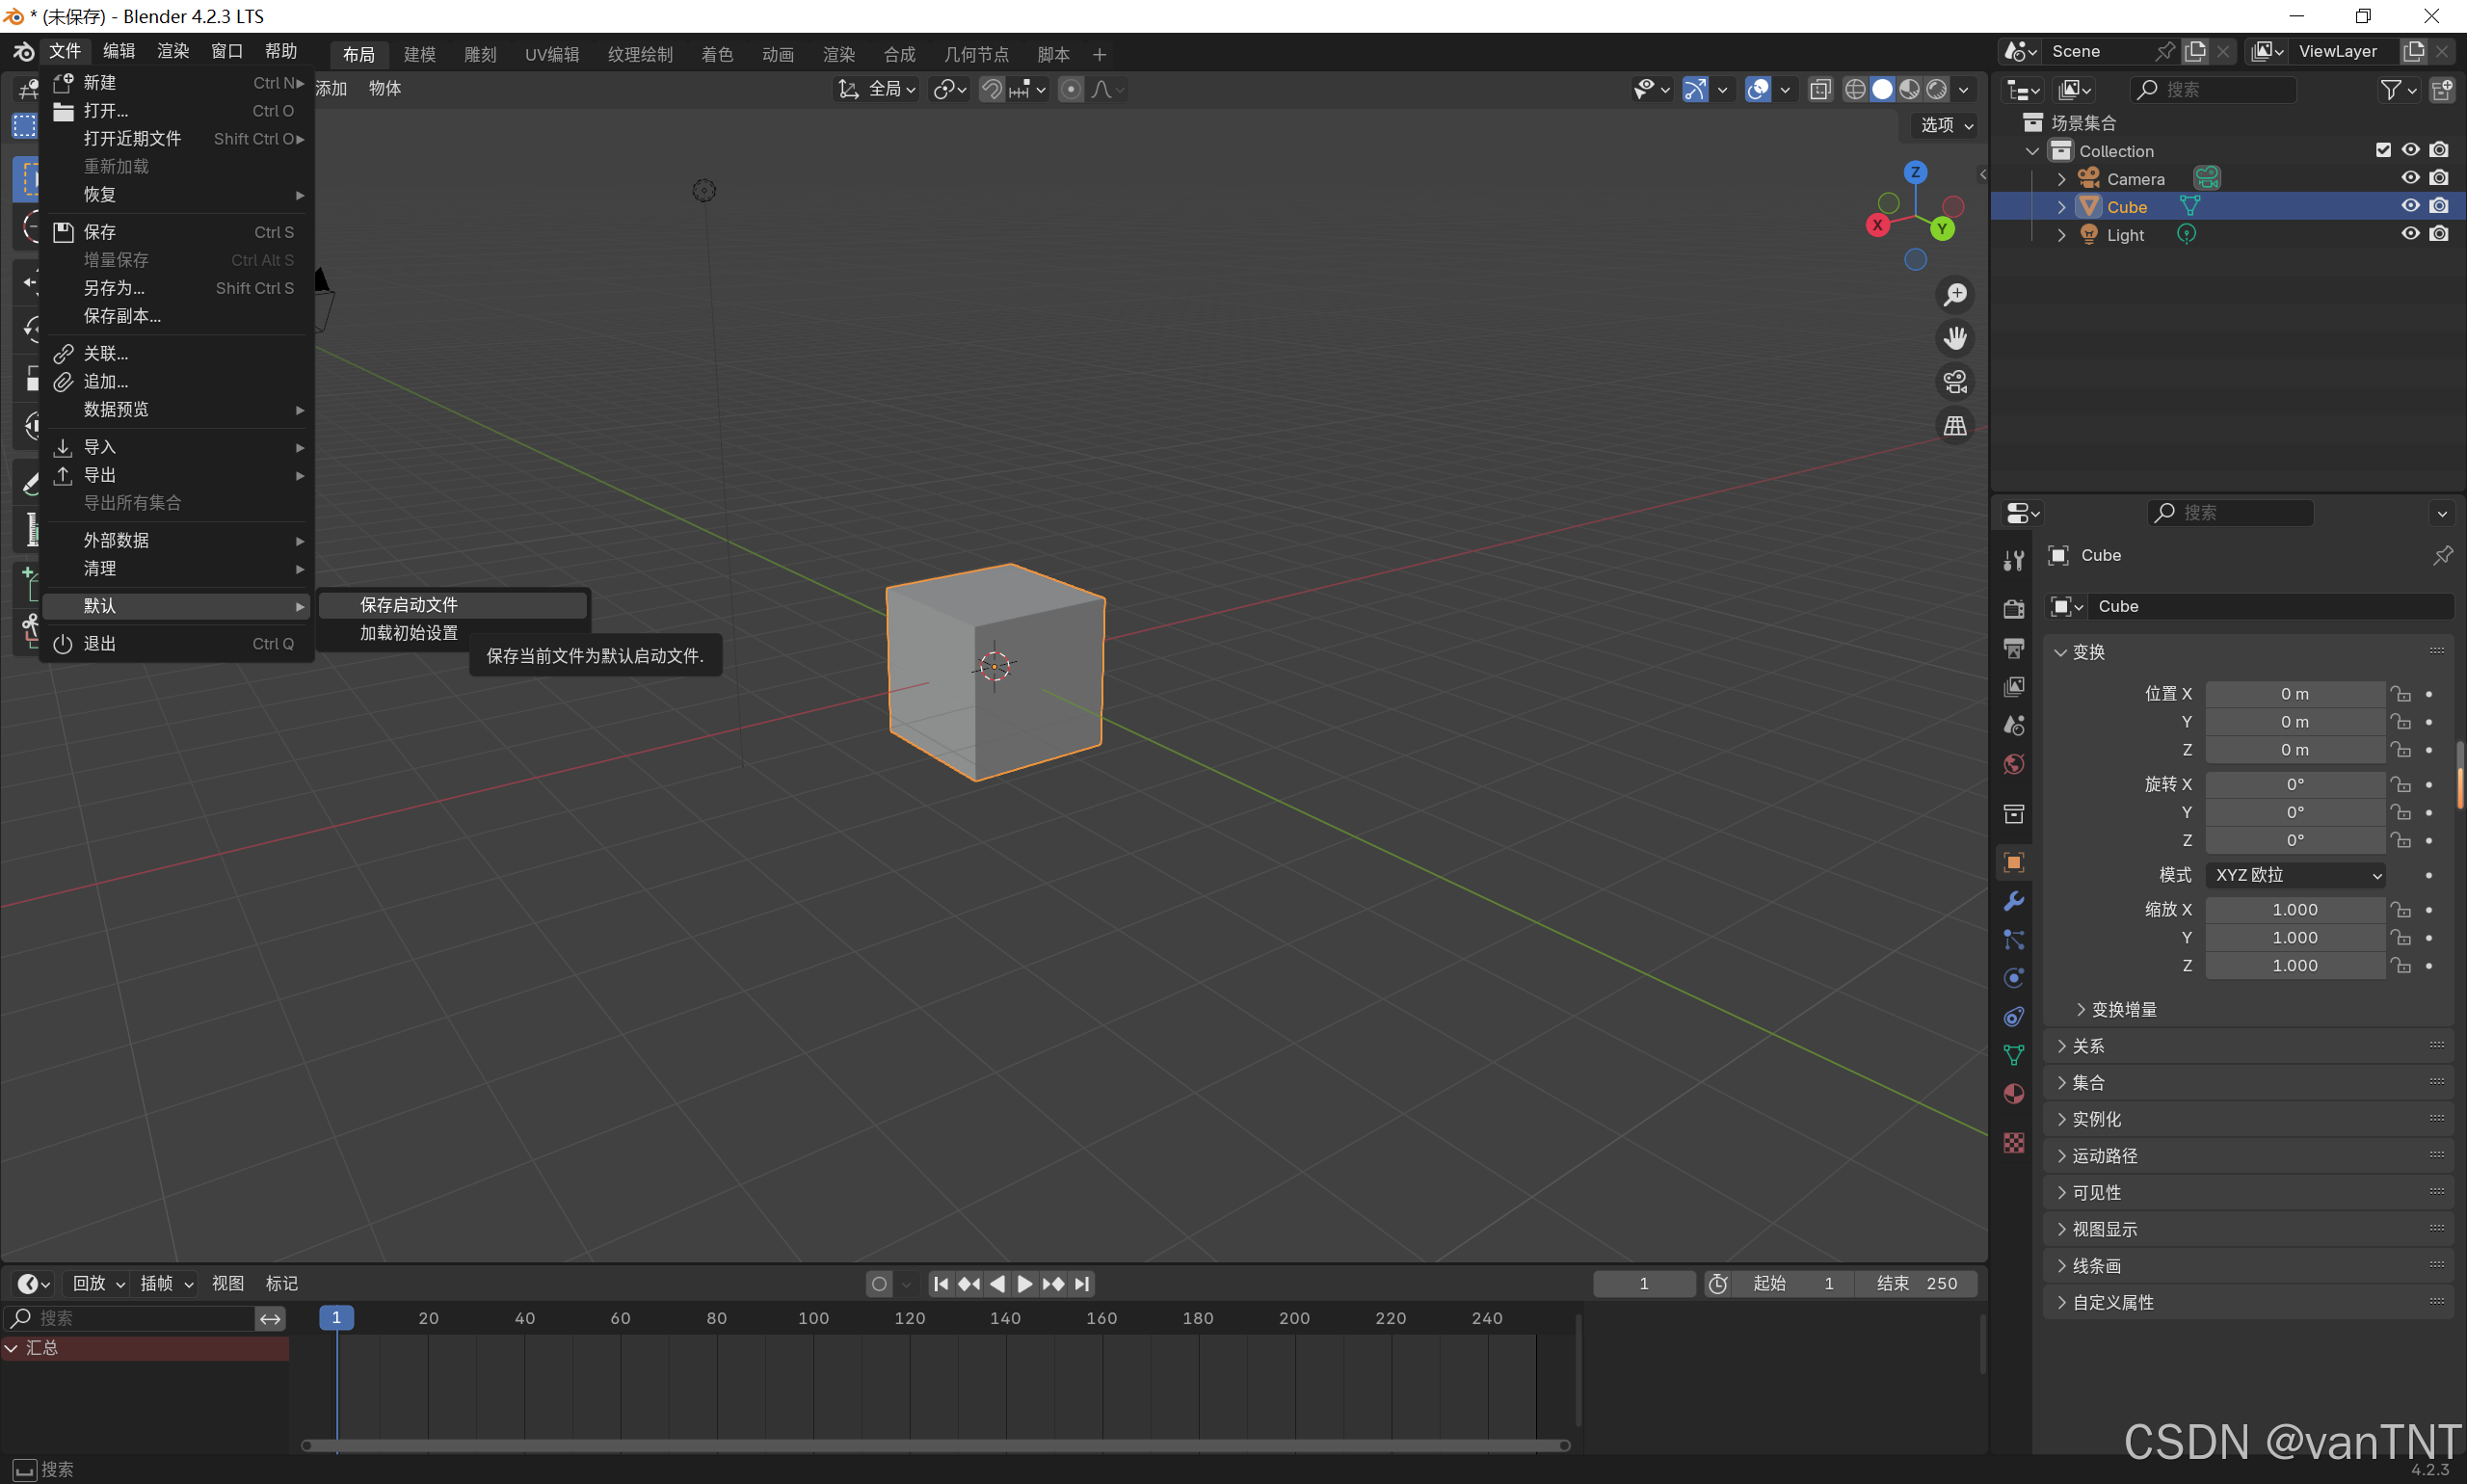Open the Material properties tab icon
This screenshot has height=1484, width=2467.
2013,1094
